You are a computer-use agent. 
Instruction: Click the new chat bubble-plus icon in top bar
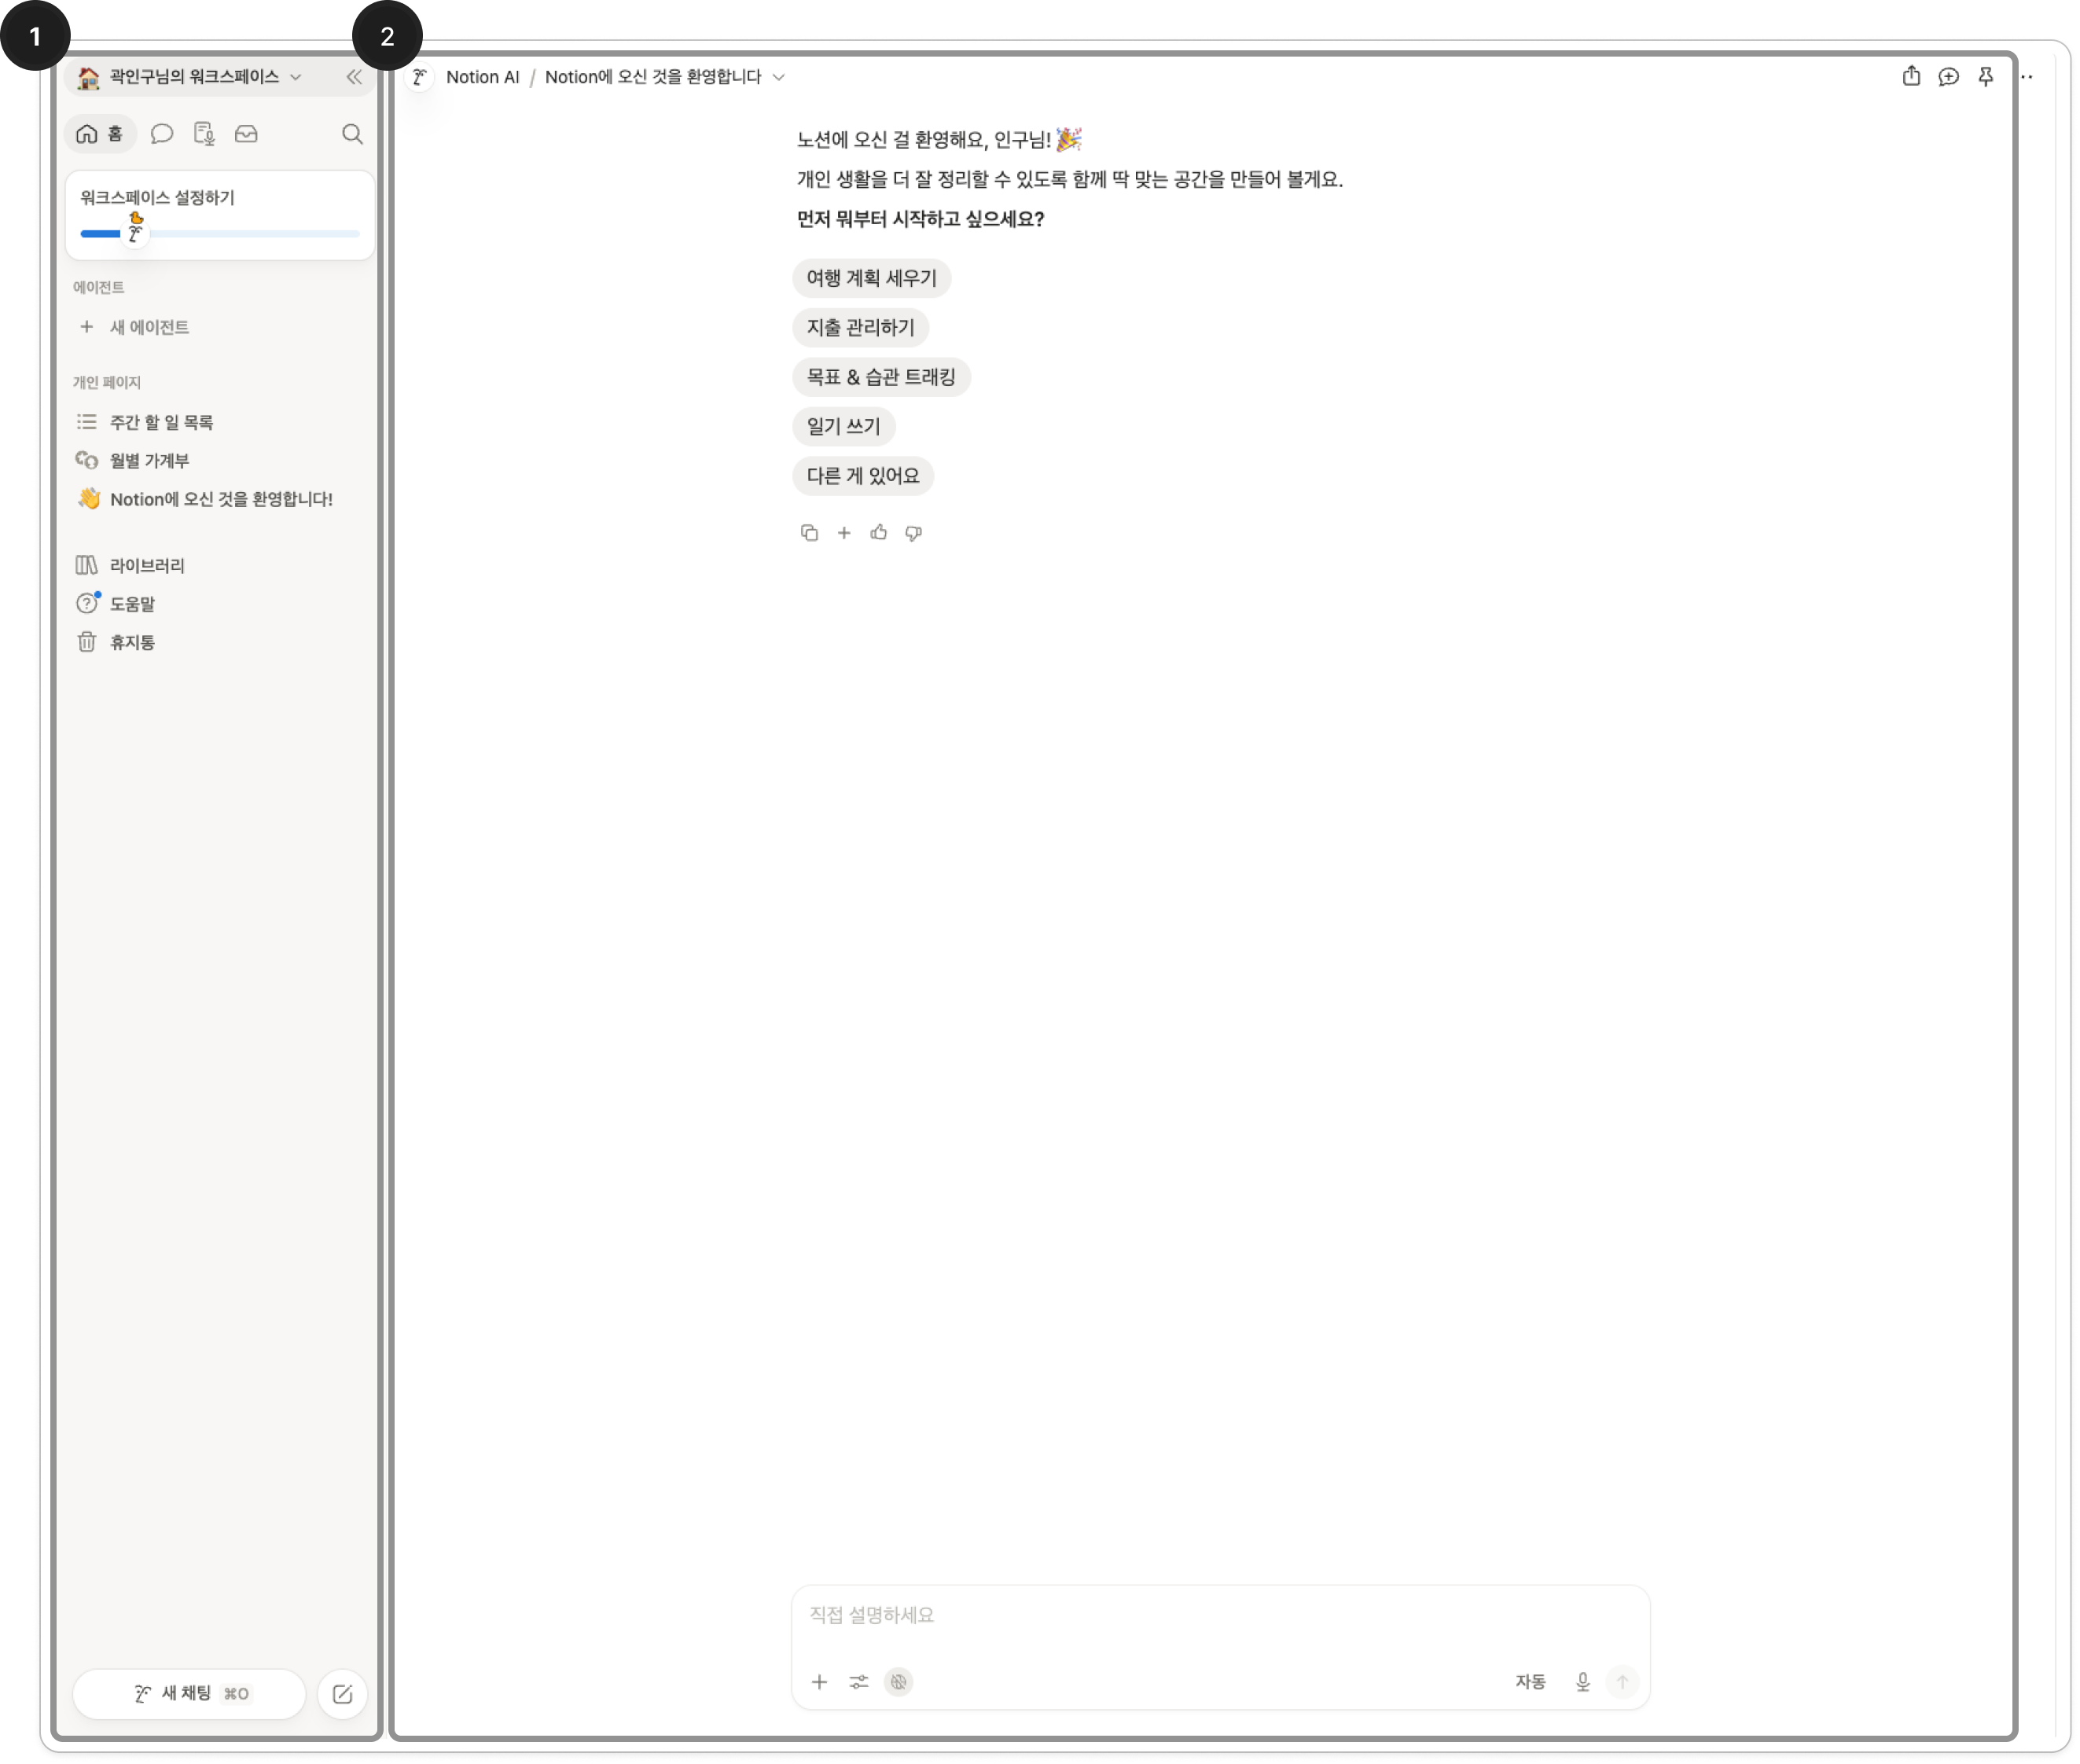point(1948,76)
